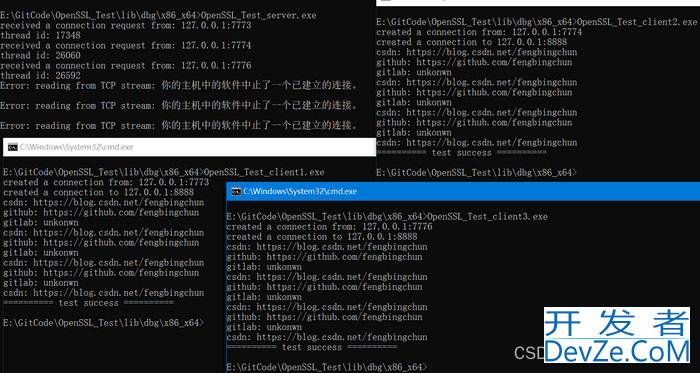
Task: Click the line 'thread id: 17348'
Action: [x=40, y=35]
